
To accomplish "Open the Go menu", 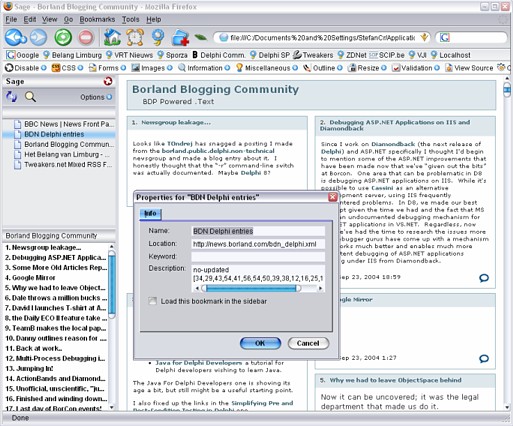I will (x=68, y=19).
